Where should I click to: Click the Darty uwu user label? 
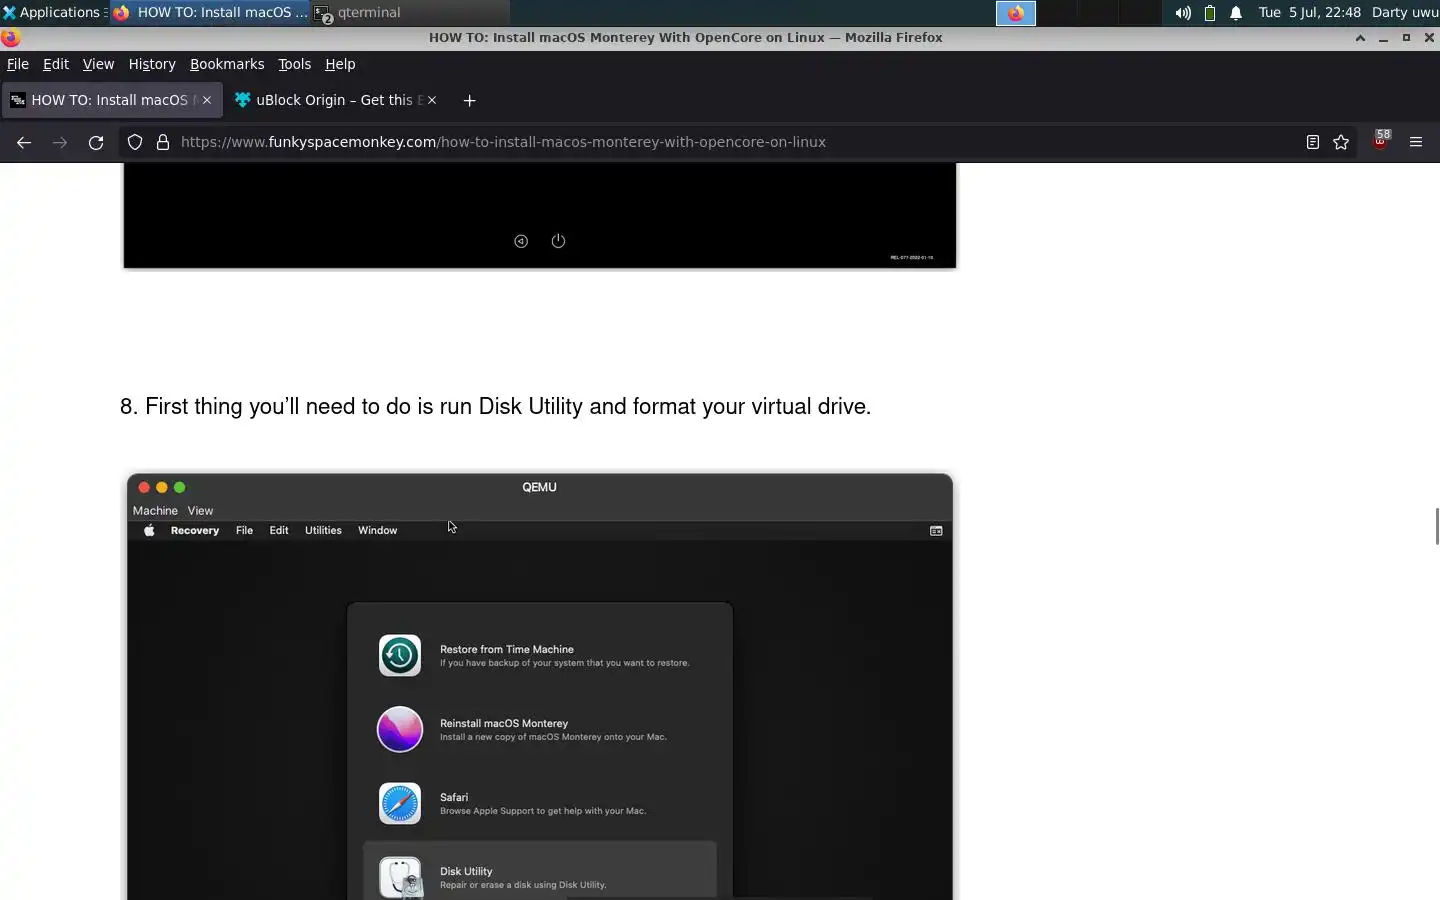(1404, 13)
